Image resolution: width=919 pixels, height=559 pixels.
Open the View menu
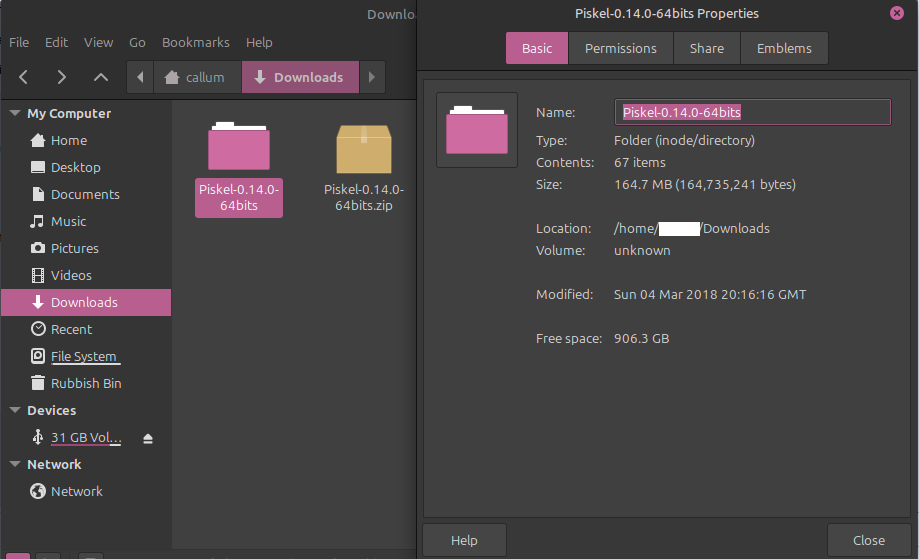tap(98, 42)
